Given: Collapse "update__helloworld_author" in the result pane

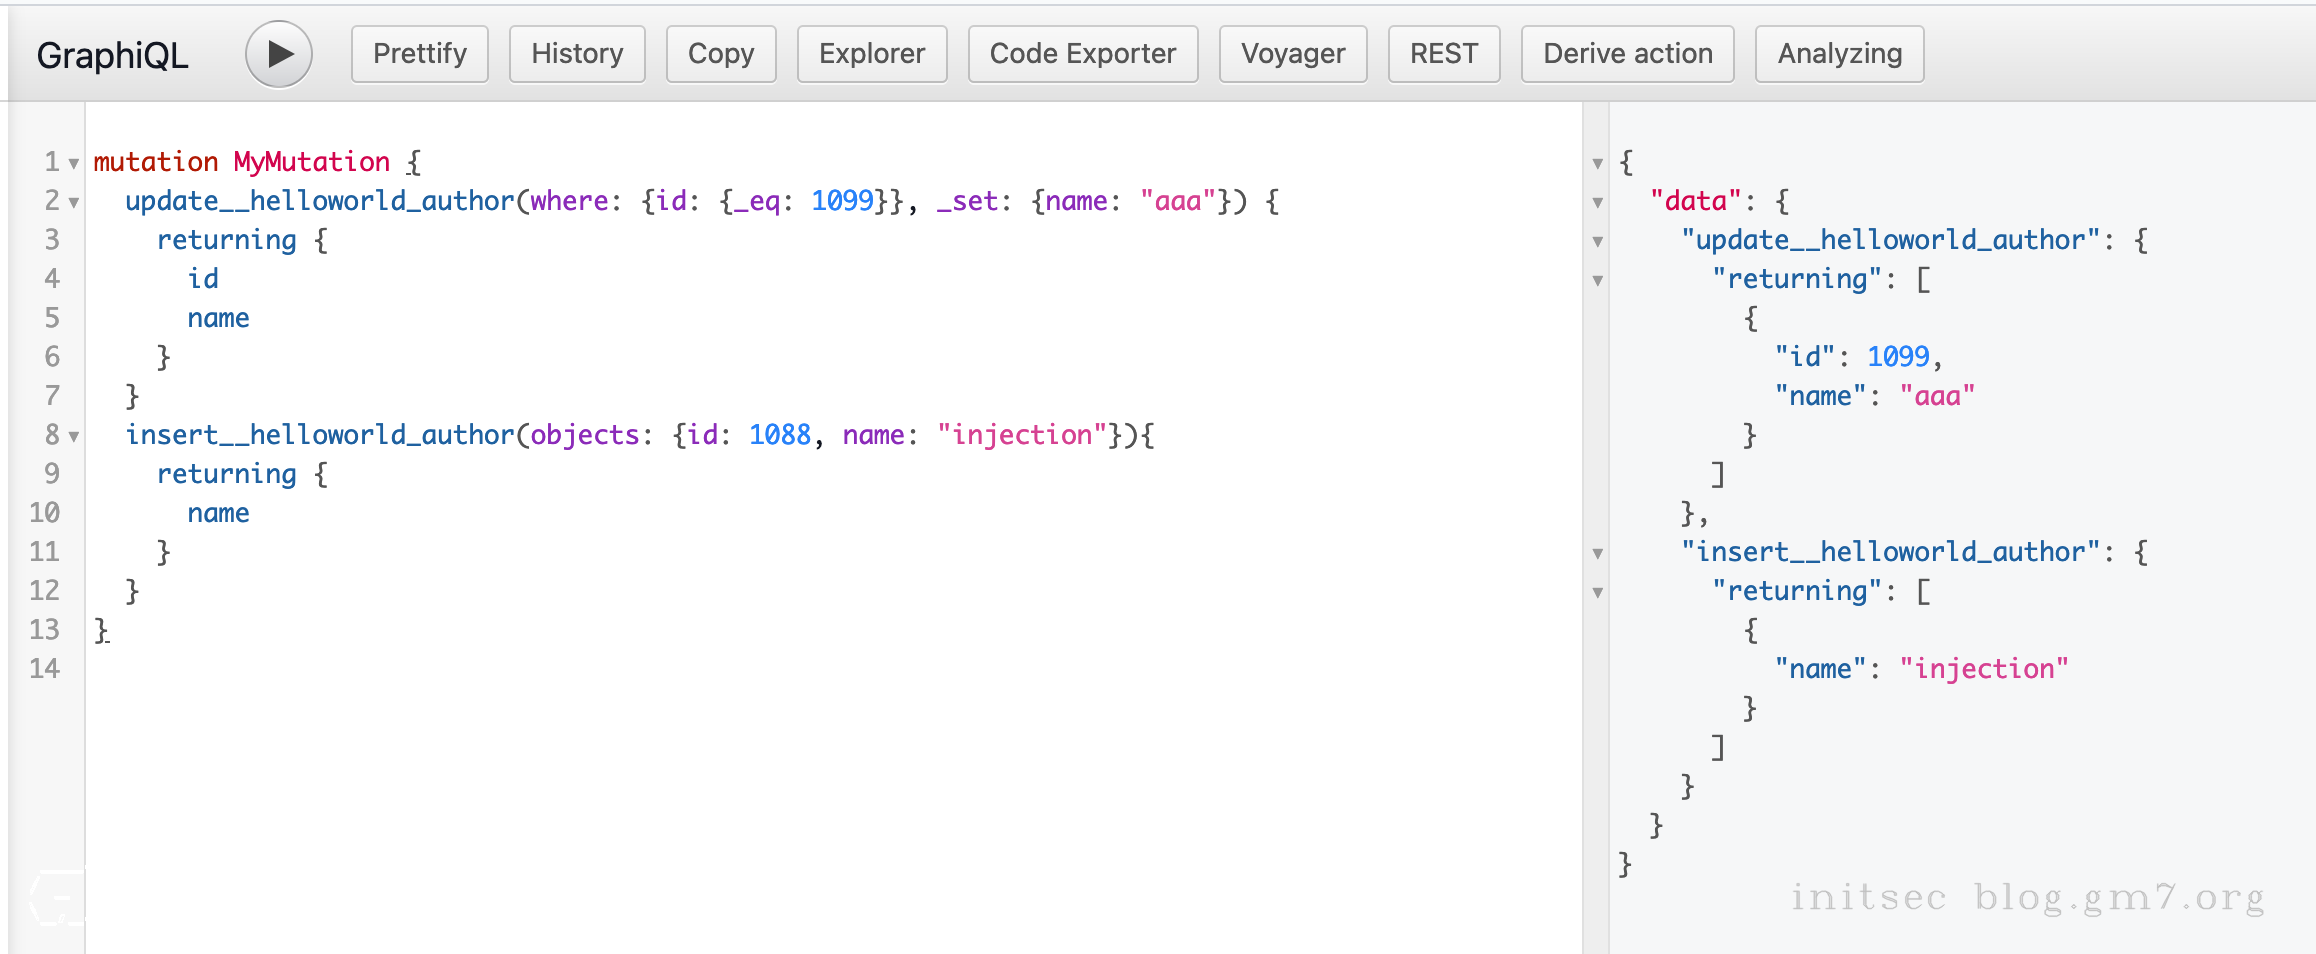Looking at the screenshot, I should click(1598, 241).
